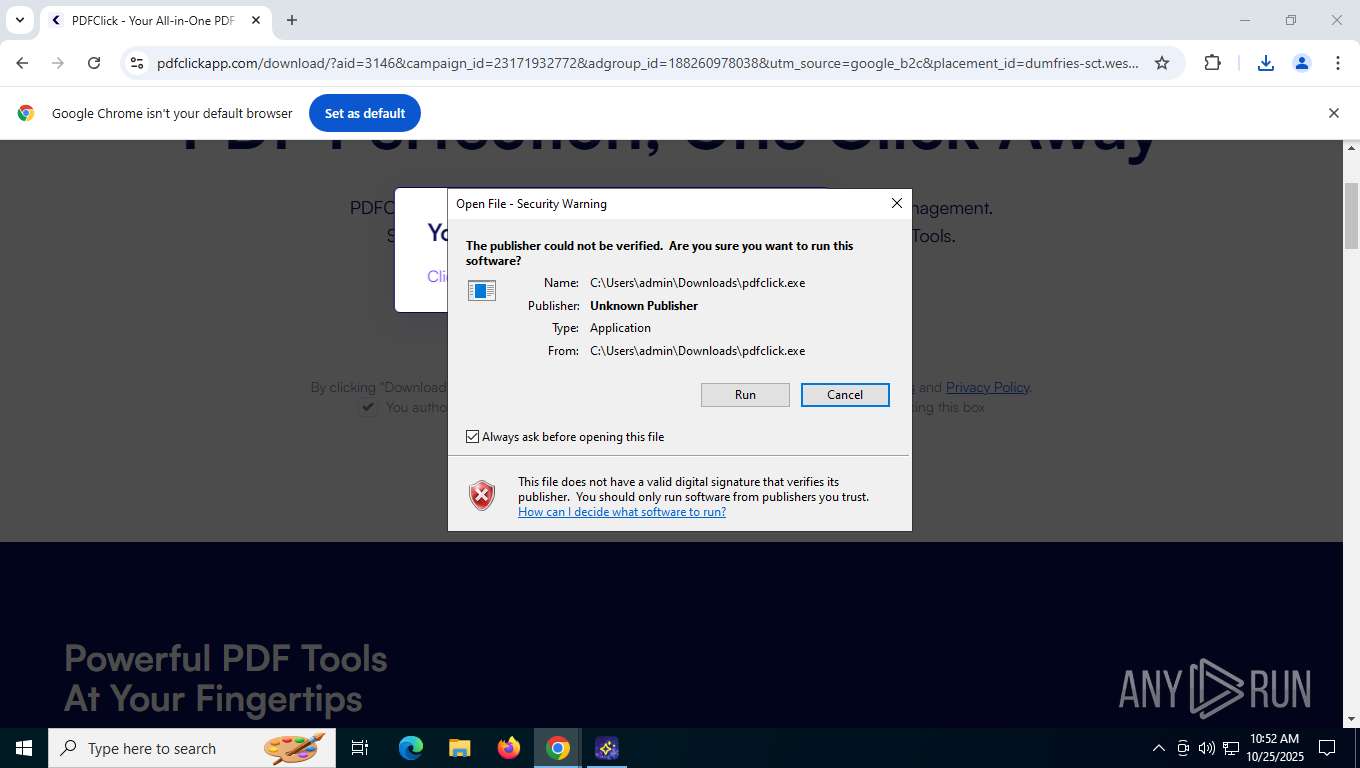This screenshot has width=1360, height=768.
Task: Close the PDFClick tab
Action: pos(256,20)
